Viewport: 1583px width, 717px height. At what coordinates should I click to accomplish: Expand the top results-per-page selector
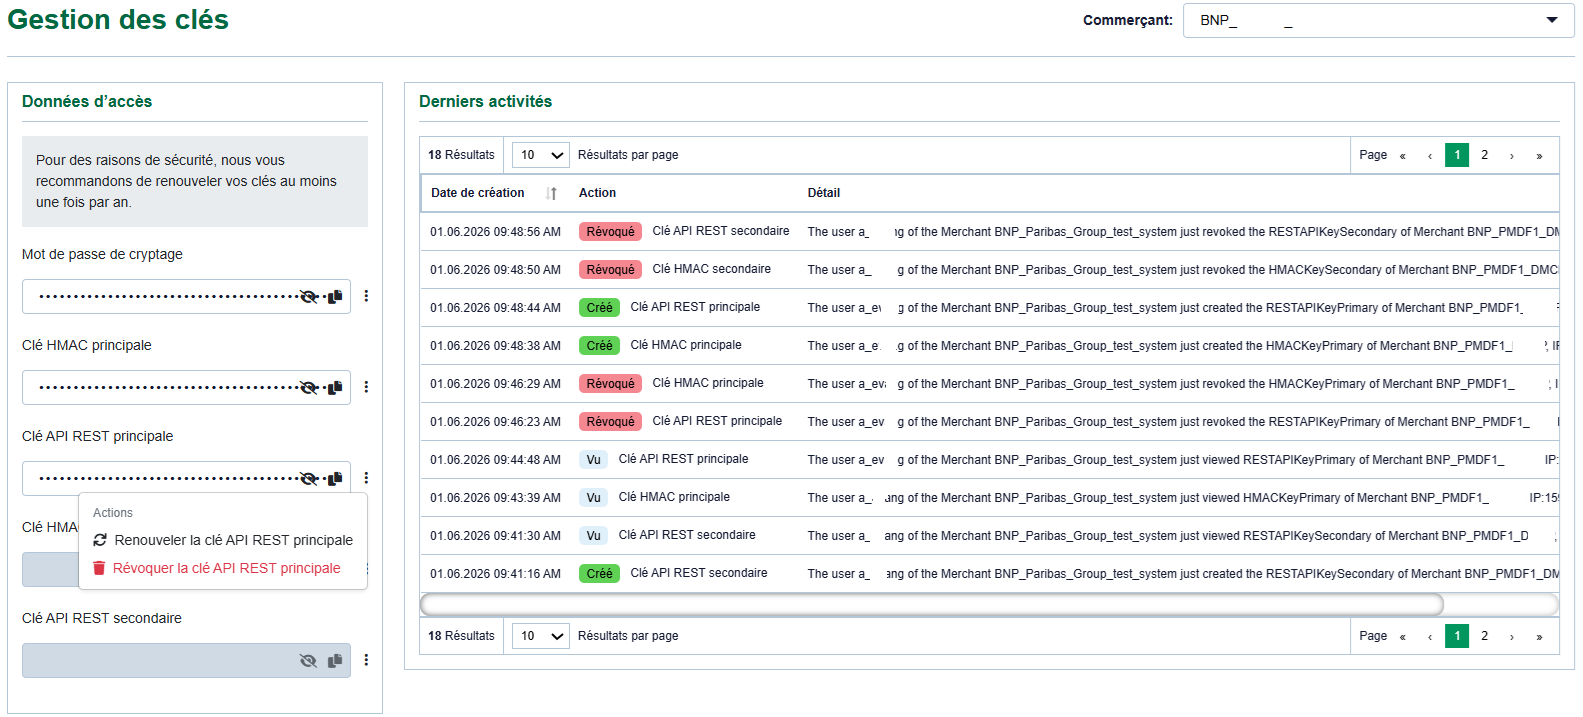[x=541, y=155]
